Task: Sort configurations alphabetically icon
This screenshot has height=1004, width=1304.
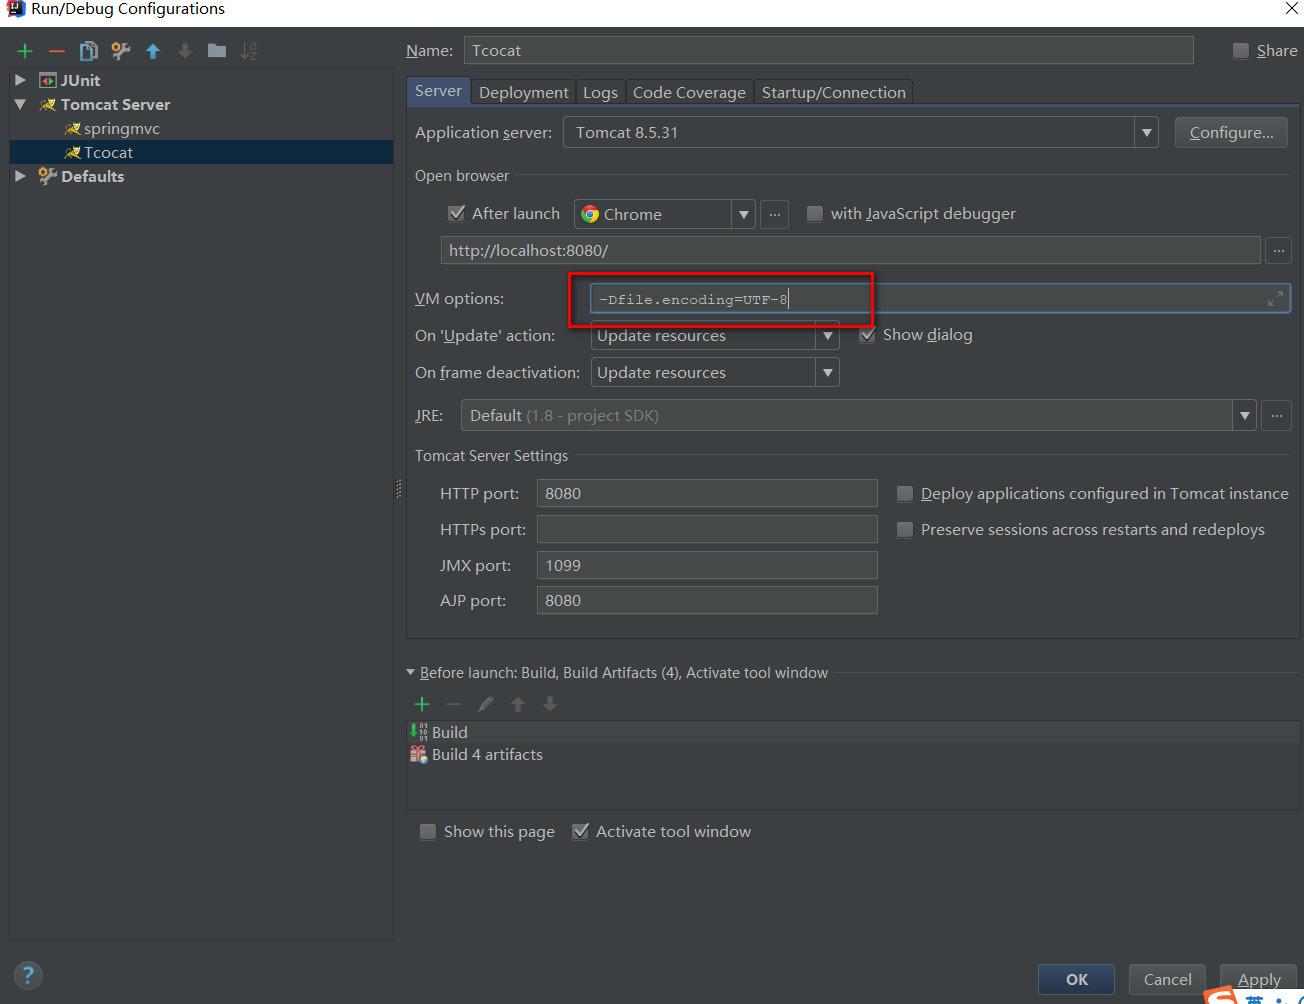Action: (x=249, y=51)
